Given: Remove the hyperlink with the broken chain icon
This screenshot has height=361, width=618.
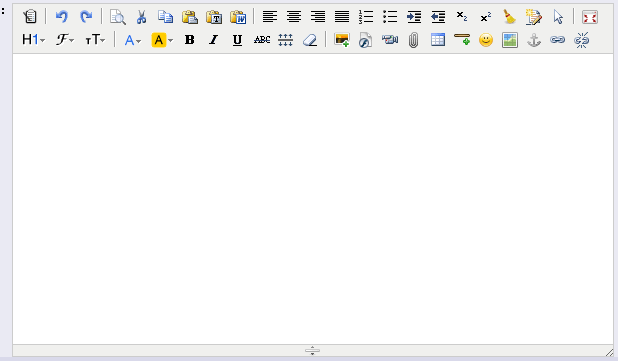Looking at the screenshot, I should click(581, 40).
